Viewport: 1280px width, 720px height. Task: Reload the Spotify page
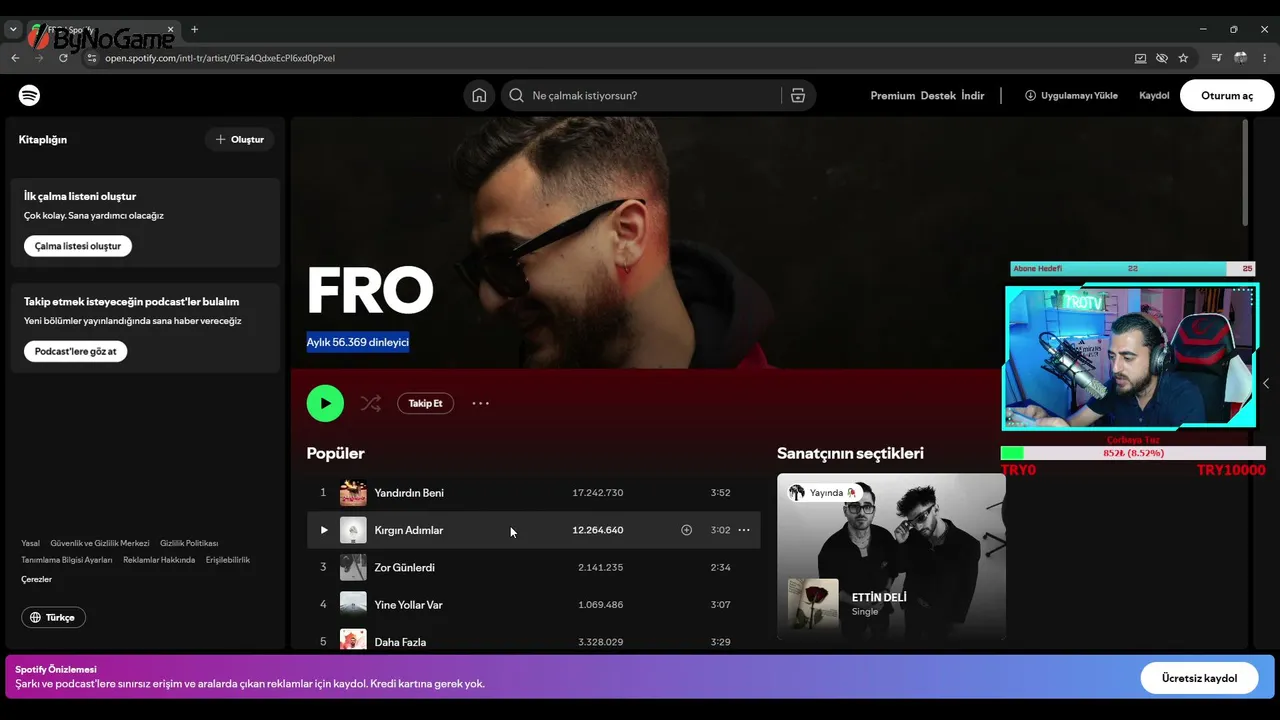pos(63,58)
